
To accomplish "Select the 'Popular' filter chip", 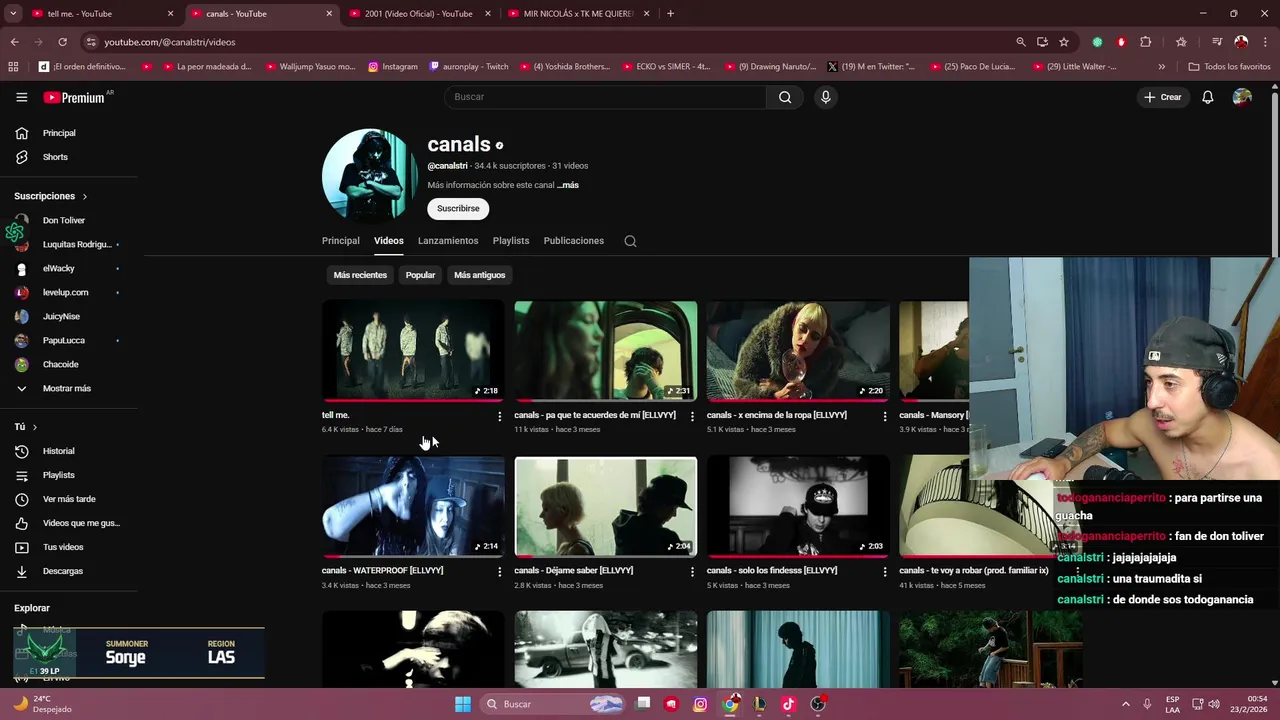I will point(420,275).
